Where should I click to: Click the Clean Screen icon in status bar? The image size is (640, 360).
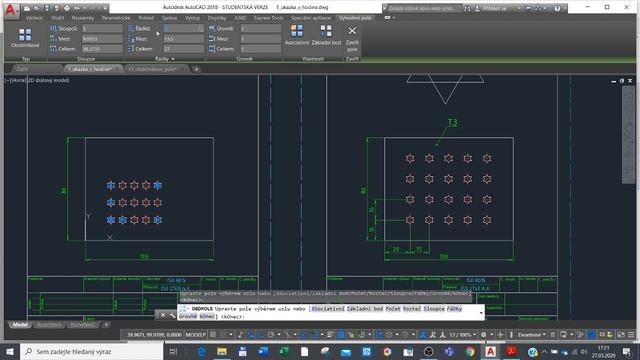pos(621,335)
